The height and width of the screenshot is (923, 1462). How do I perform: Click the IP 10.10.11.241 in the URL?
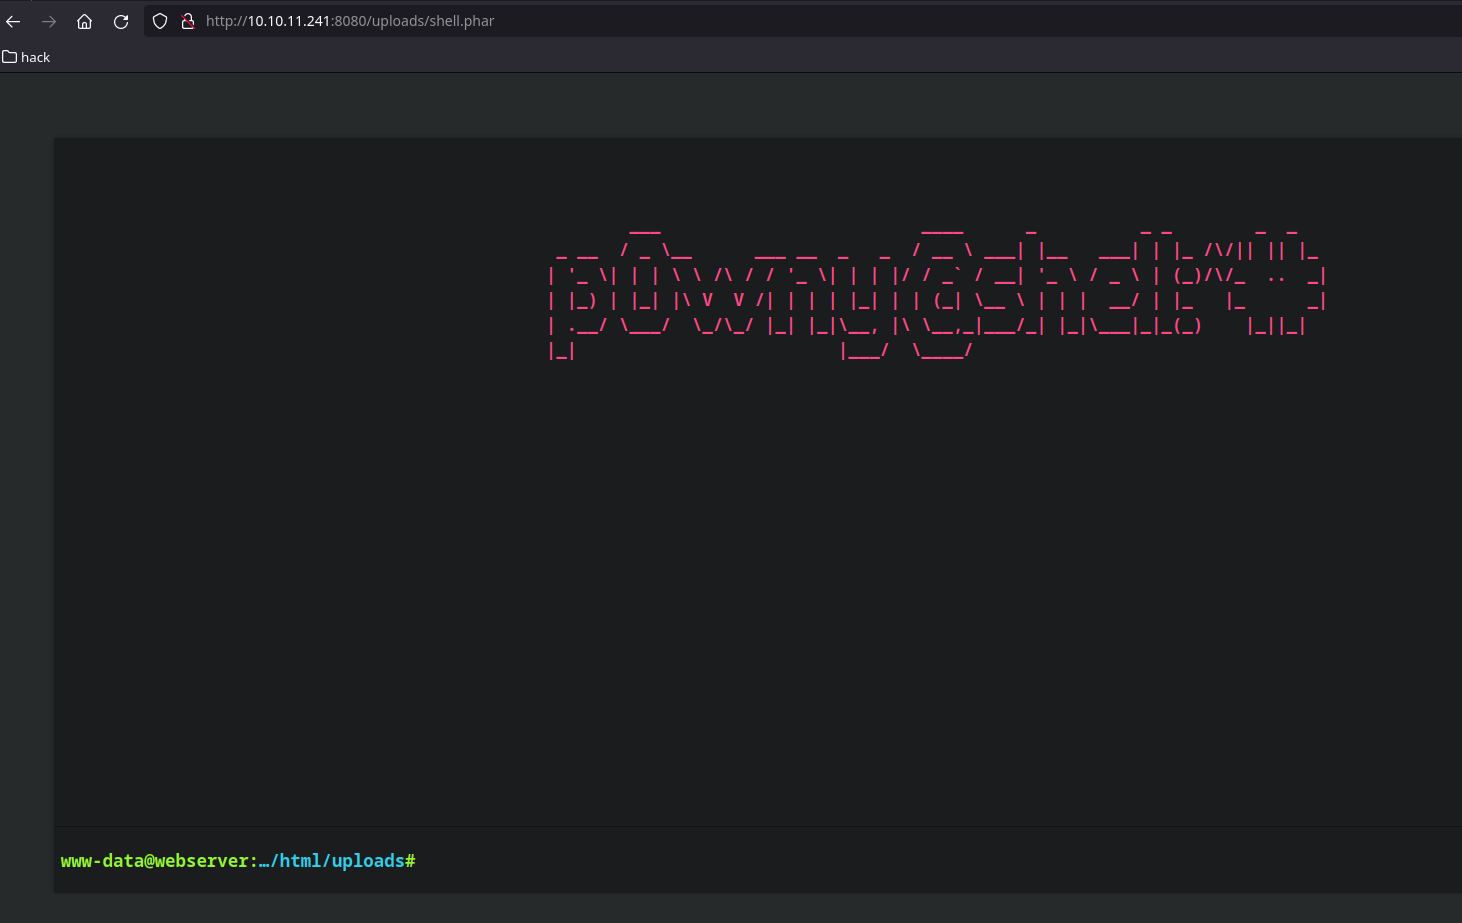tap(288, 21)
